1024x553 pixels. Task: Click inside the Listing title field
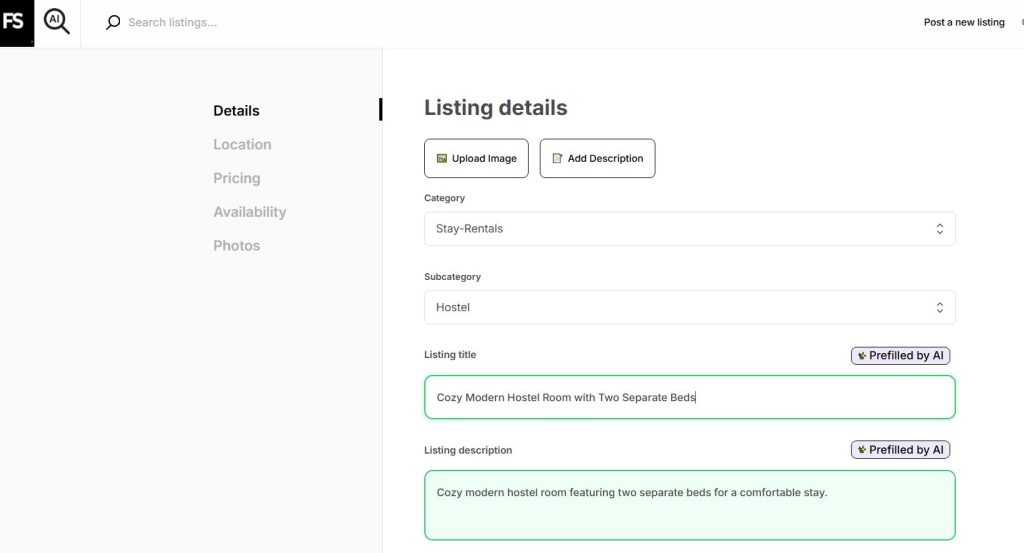(x=689, y=397)
